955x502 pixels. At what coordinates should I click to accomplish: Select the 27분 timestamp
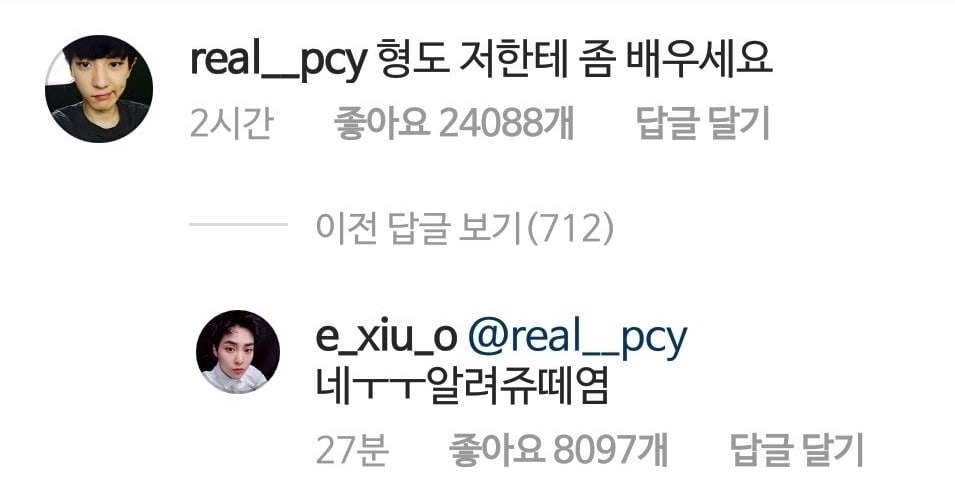click(352, 450)
